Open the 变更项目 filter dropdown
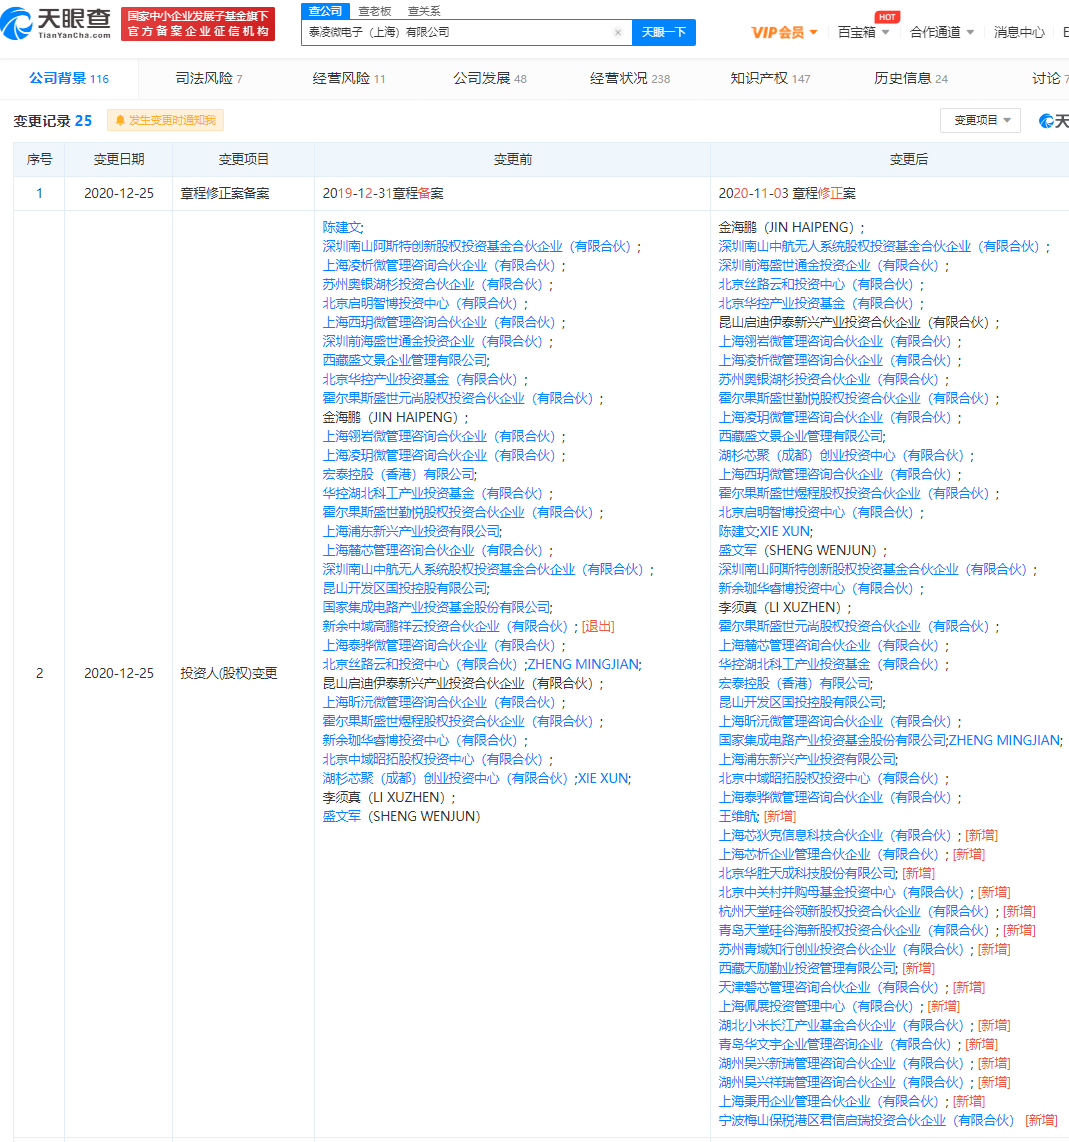 980,120
